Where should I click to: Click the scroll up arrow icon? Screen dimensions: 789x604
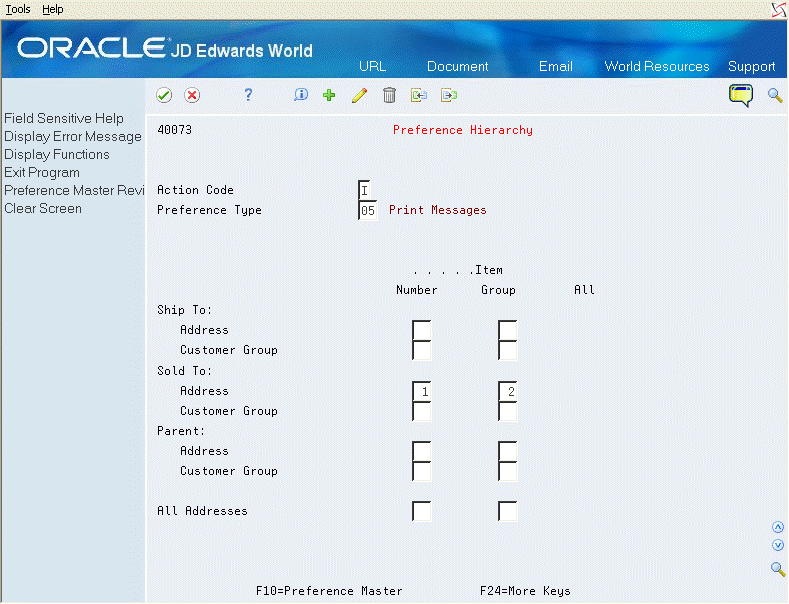(x=778, y=527)
